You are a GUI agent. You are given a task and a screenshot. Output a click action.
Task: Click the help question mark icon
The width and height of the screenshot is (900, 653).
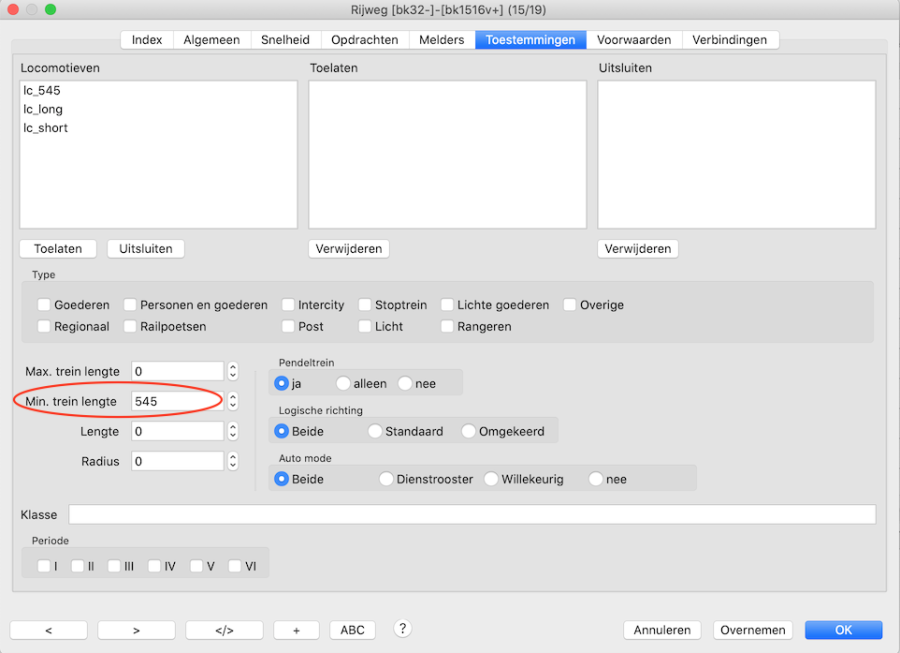(403, 628)
